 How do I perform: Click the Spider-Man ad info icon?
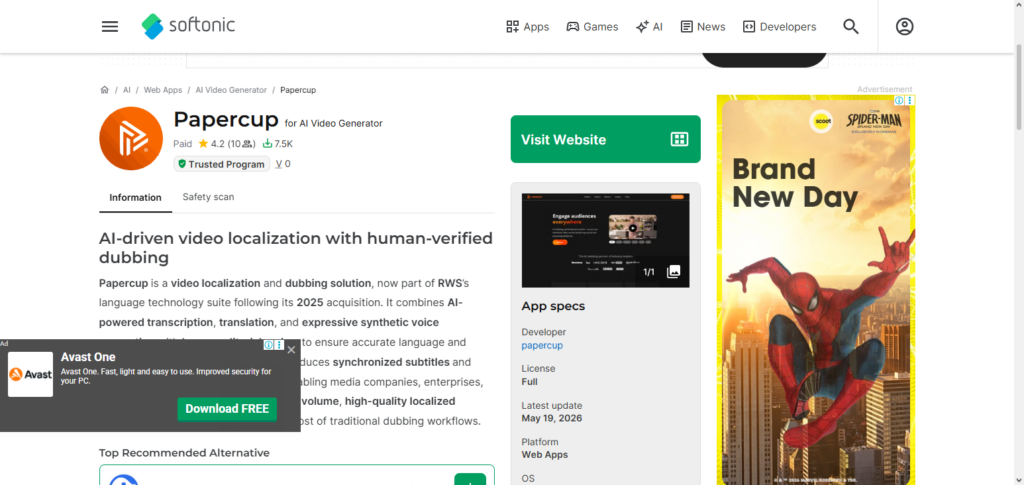click(x=899, y=101)
